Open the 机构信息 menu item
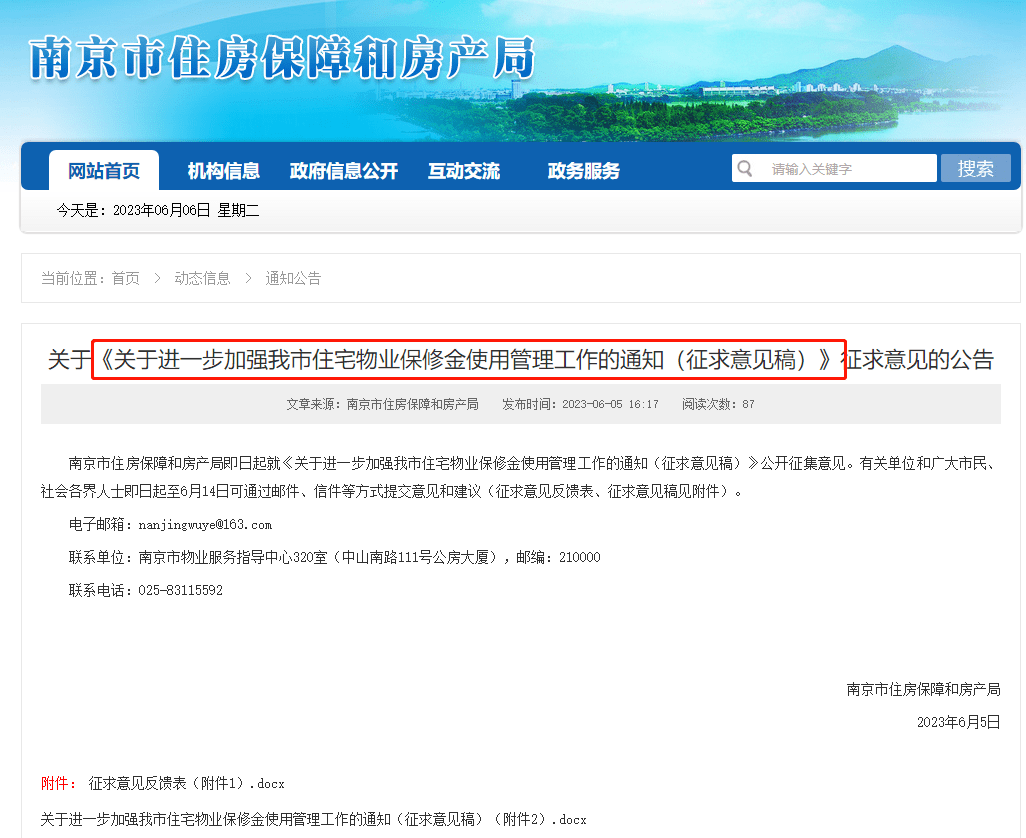Viewport: 1026px width, 838px height. (224, 171)
